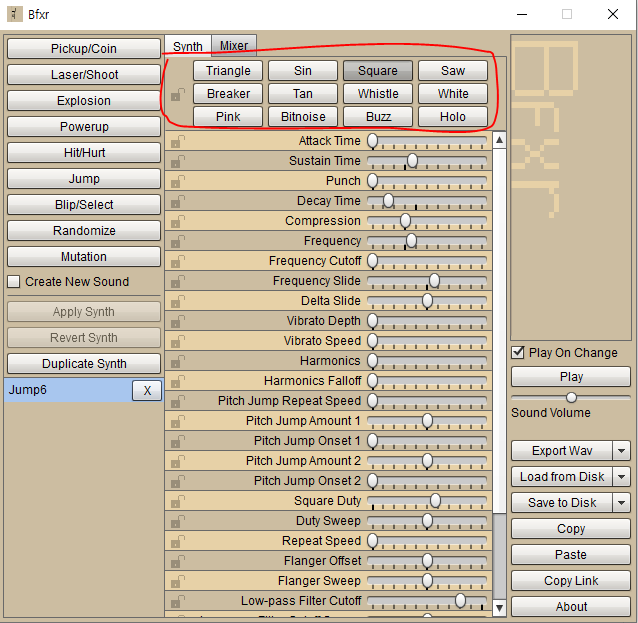This screenshot has width=638, height=623.
Task: Lock the Pitch Jump Repeat Speed parameter
Action: [x=177, y=400]
